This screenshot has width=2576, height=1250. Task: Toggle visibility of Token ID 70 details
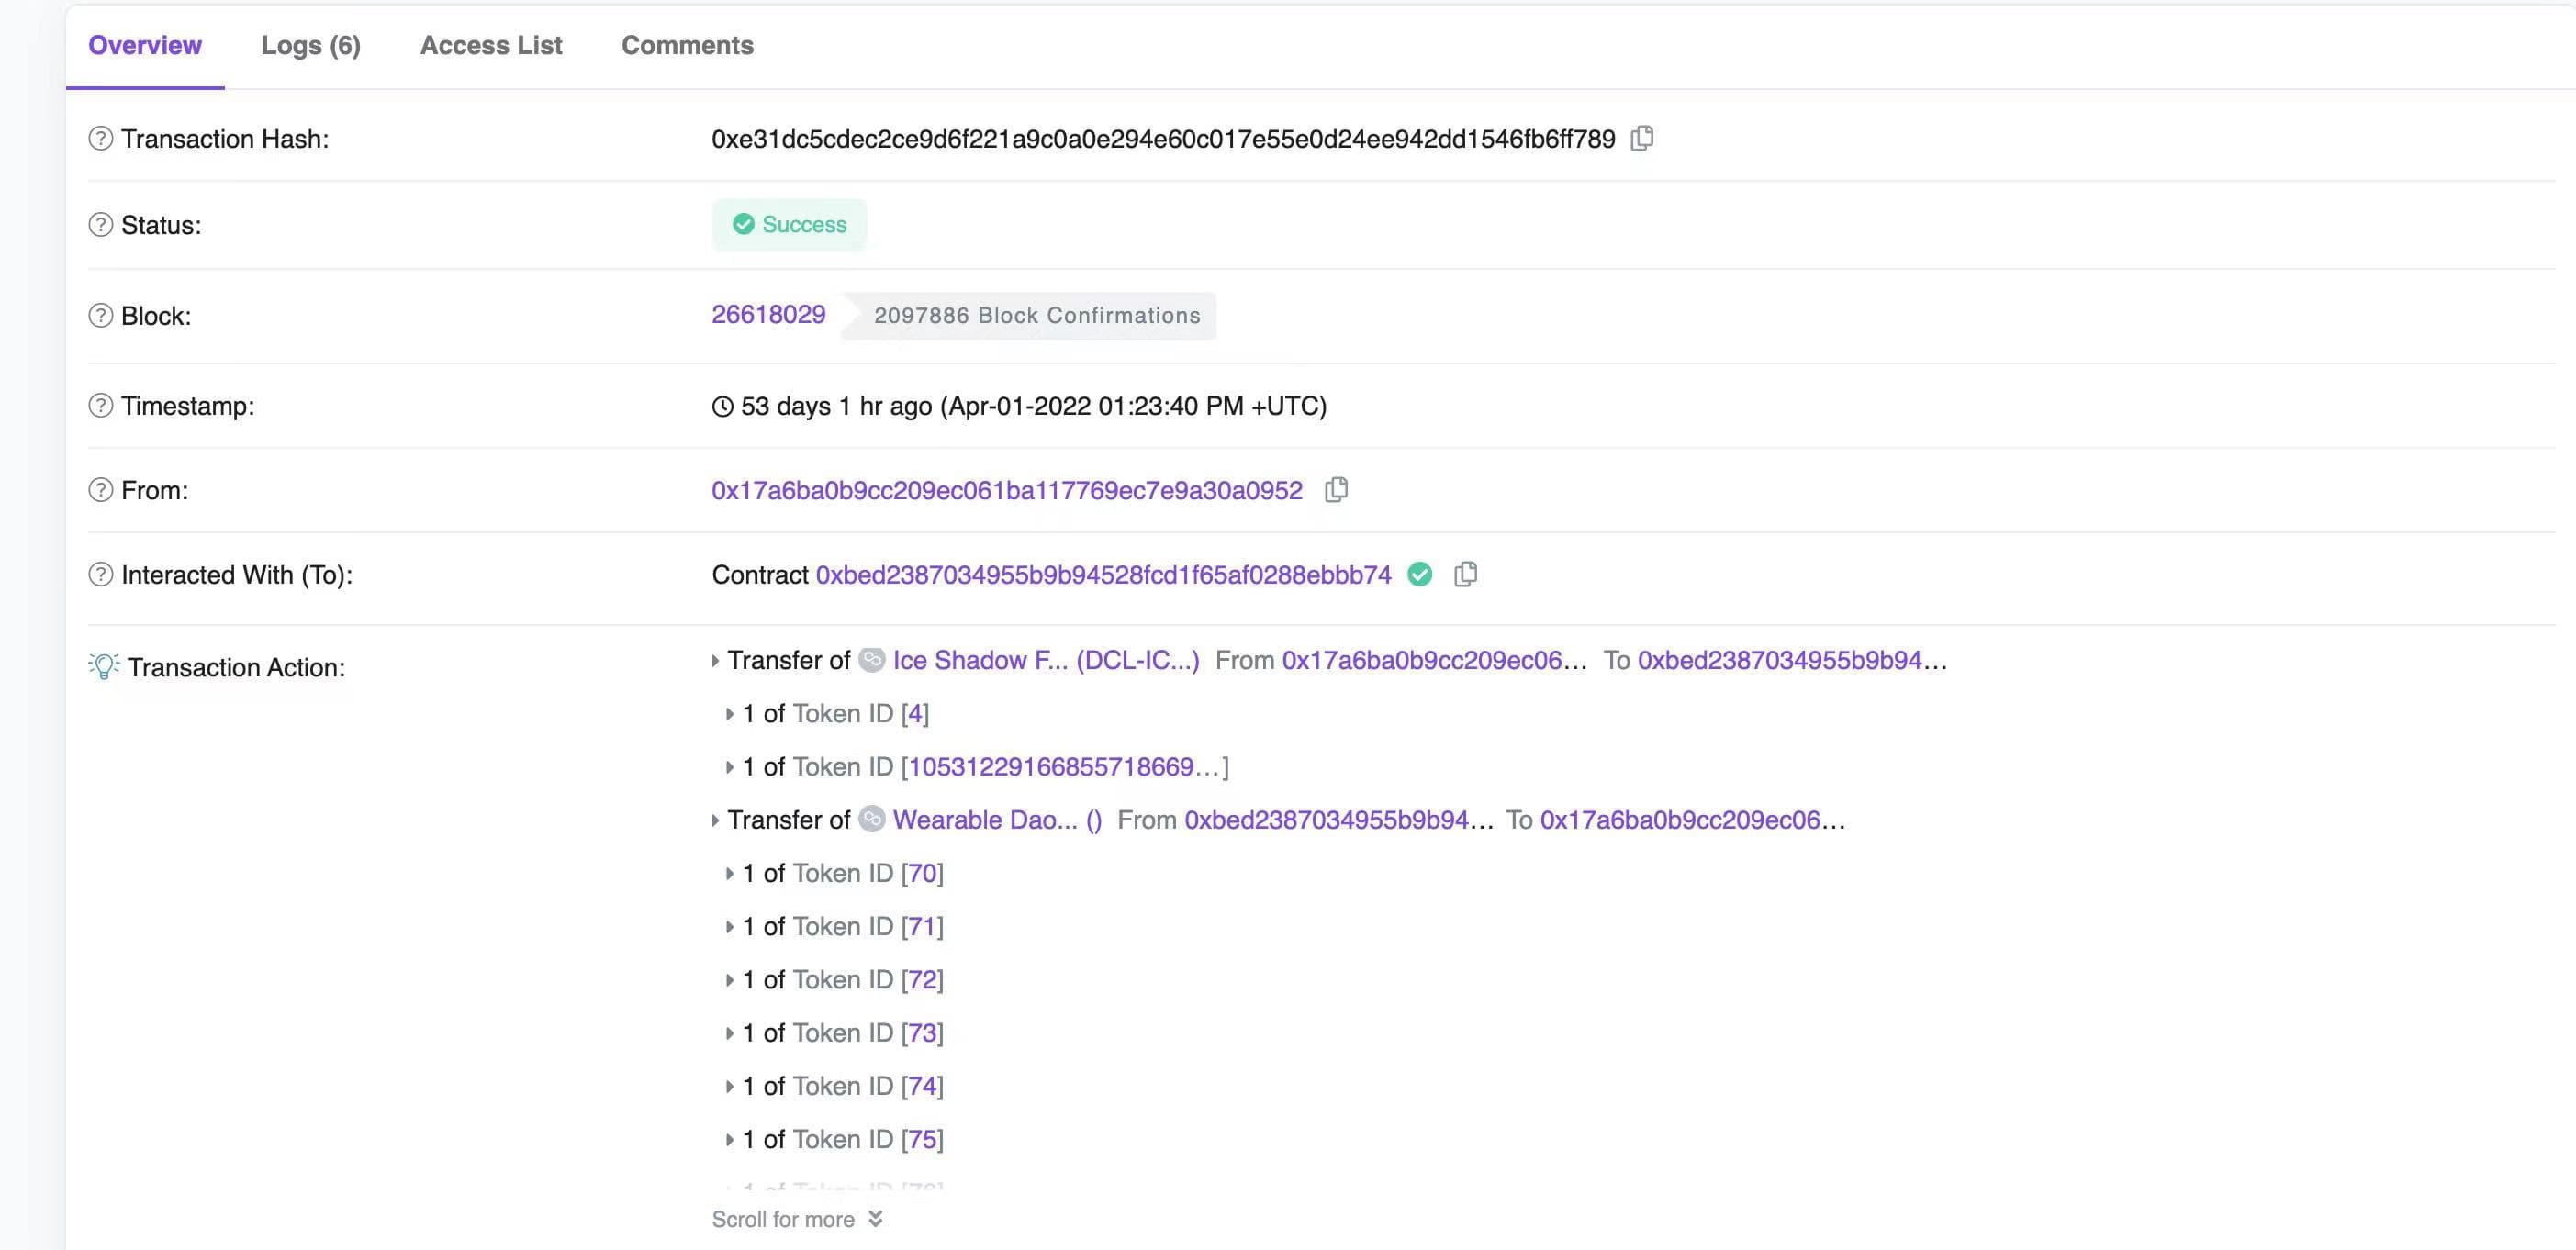(x=730, y=872)
